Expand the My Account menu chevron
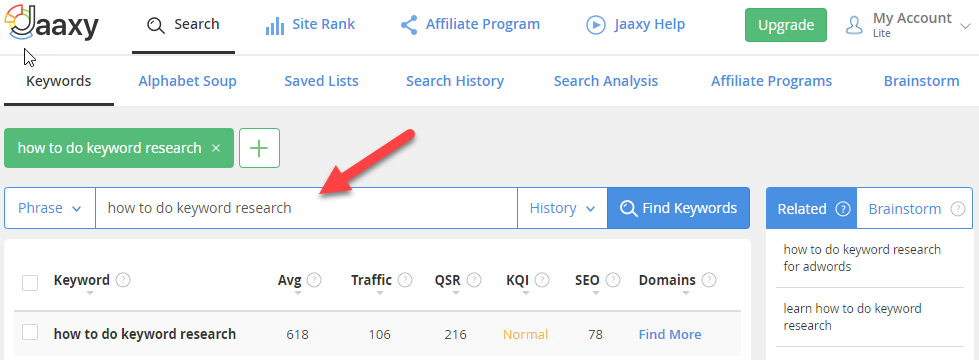 966,25
